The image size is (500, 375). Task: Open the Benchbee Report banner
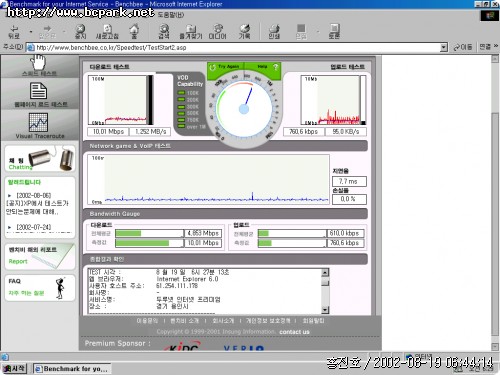click(x=40, y=256)
